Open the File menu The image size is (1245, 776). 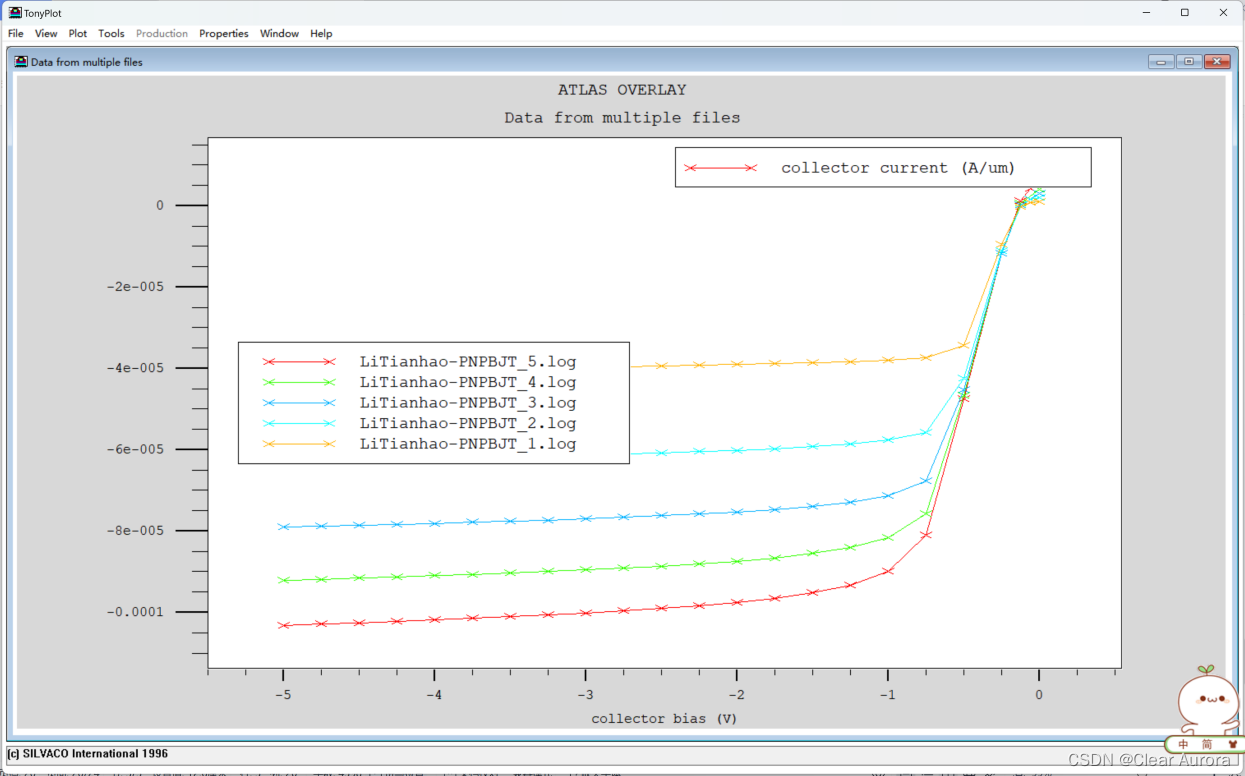pyautogui.click(x=16, y=33)
